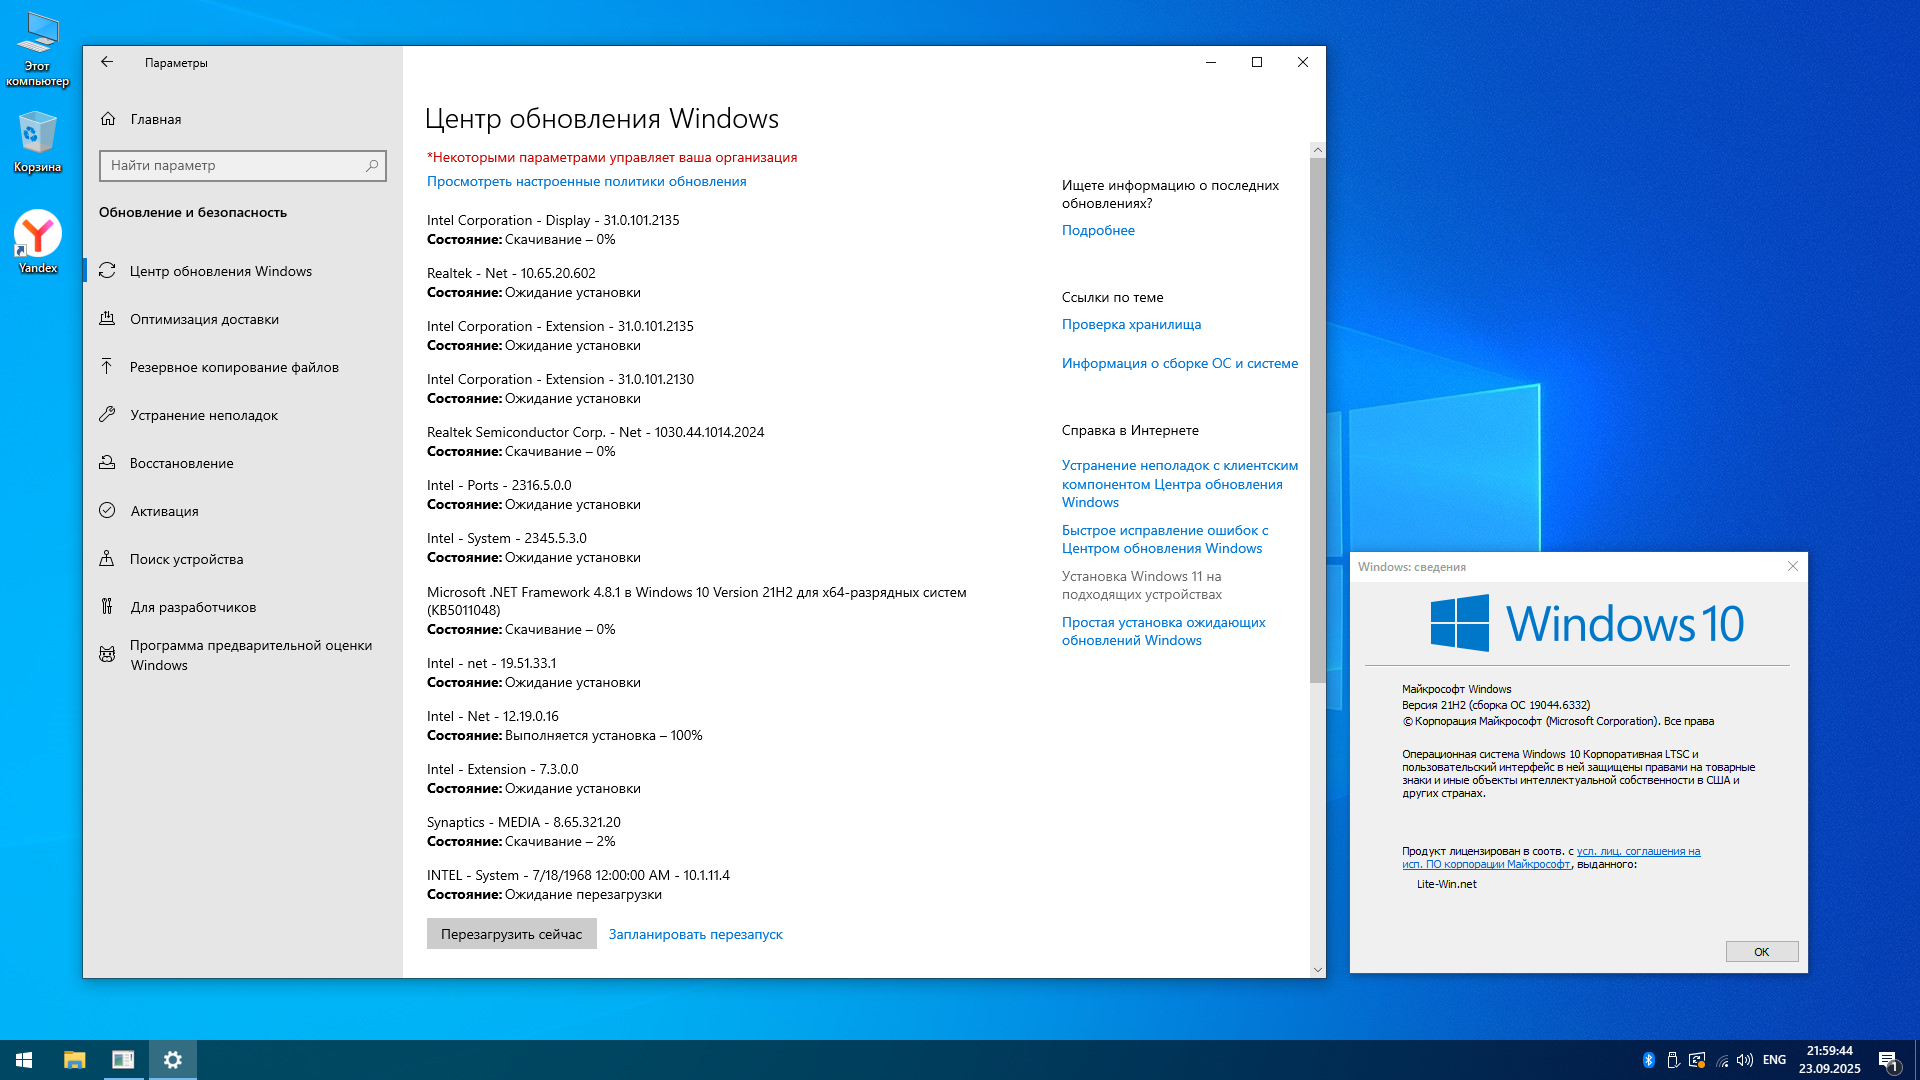Open configured update policies link
Screen dimensions: 1920x1080
click(x=586, y=181)
